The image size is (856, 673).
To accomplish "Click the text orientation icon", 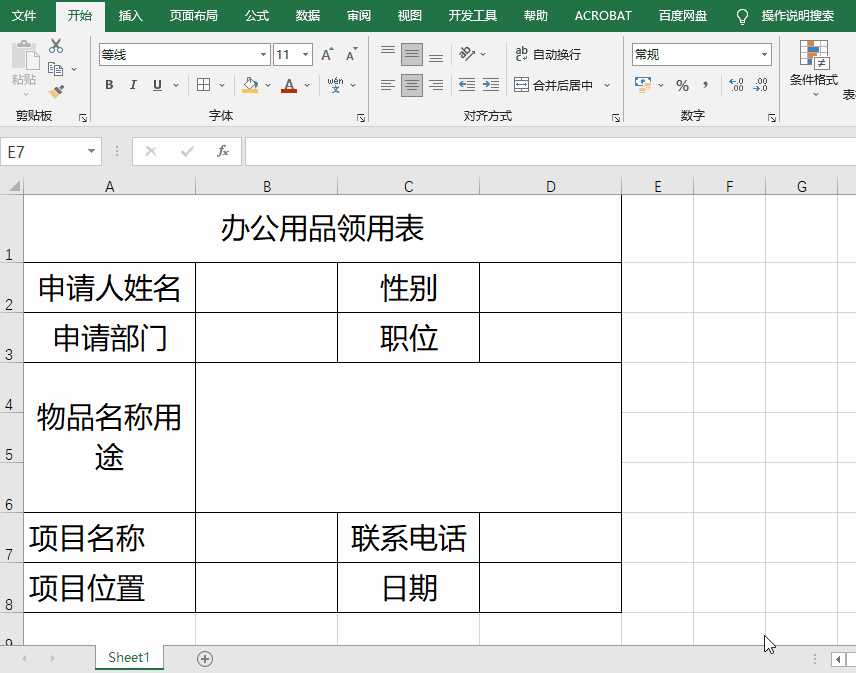I will (467, 53).
